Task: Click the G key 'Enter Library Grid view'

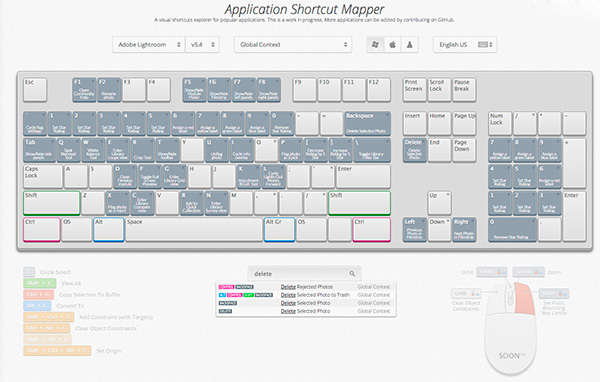Action: (x=174, y=176)
